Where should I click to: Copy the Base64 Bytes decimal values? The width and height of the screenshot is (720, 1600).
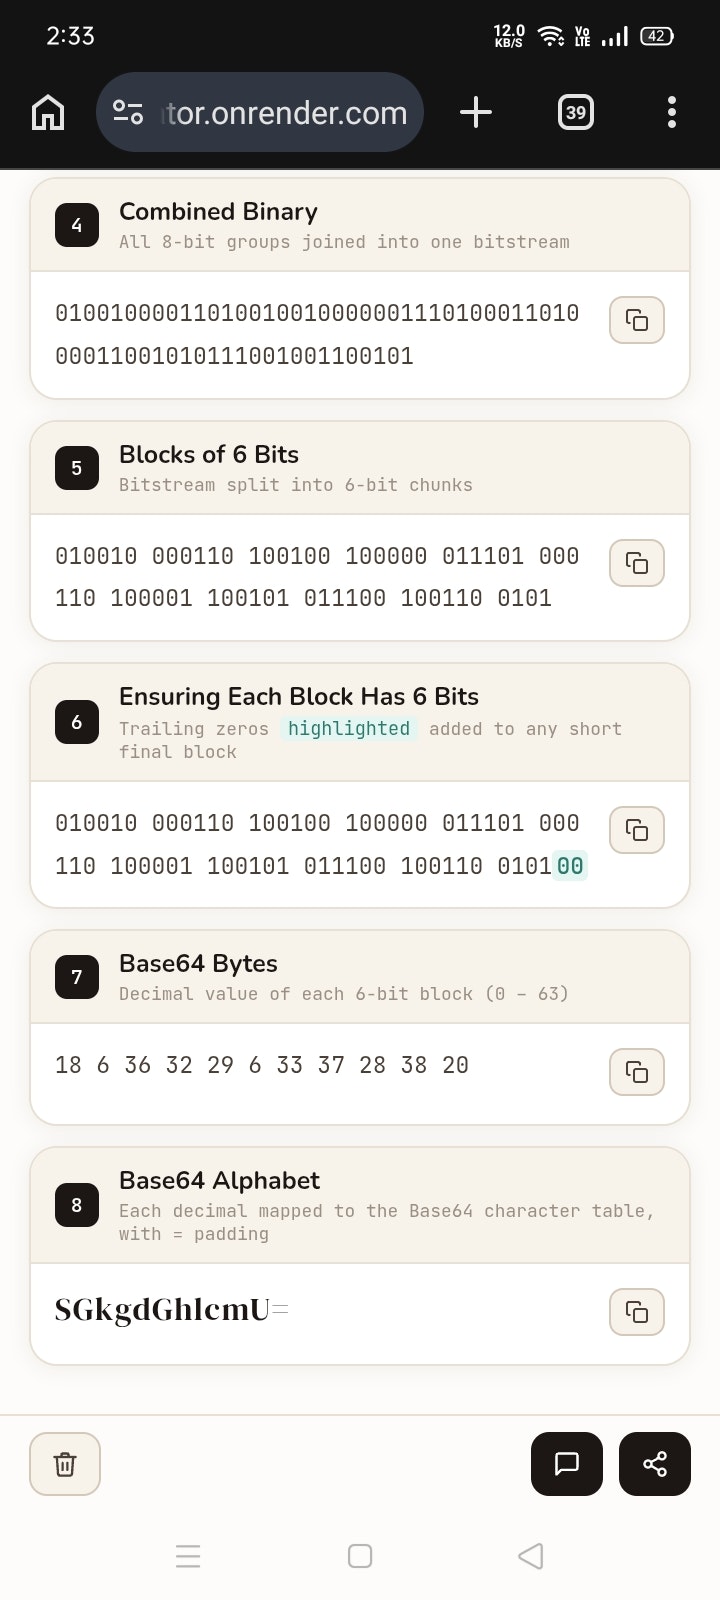coord(637,1072)
